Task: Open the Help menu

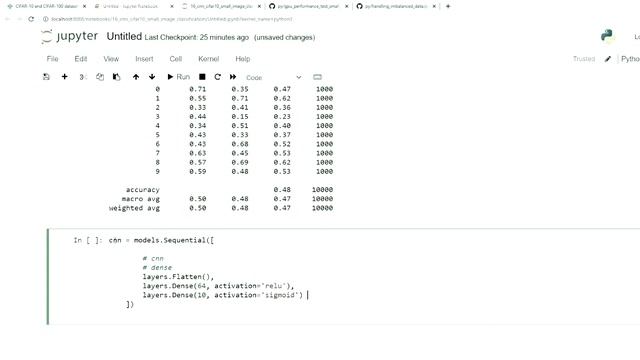Action: pos(242,59)
